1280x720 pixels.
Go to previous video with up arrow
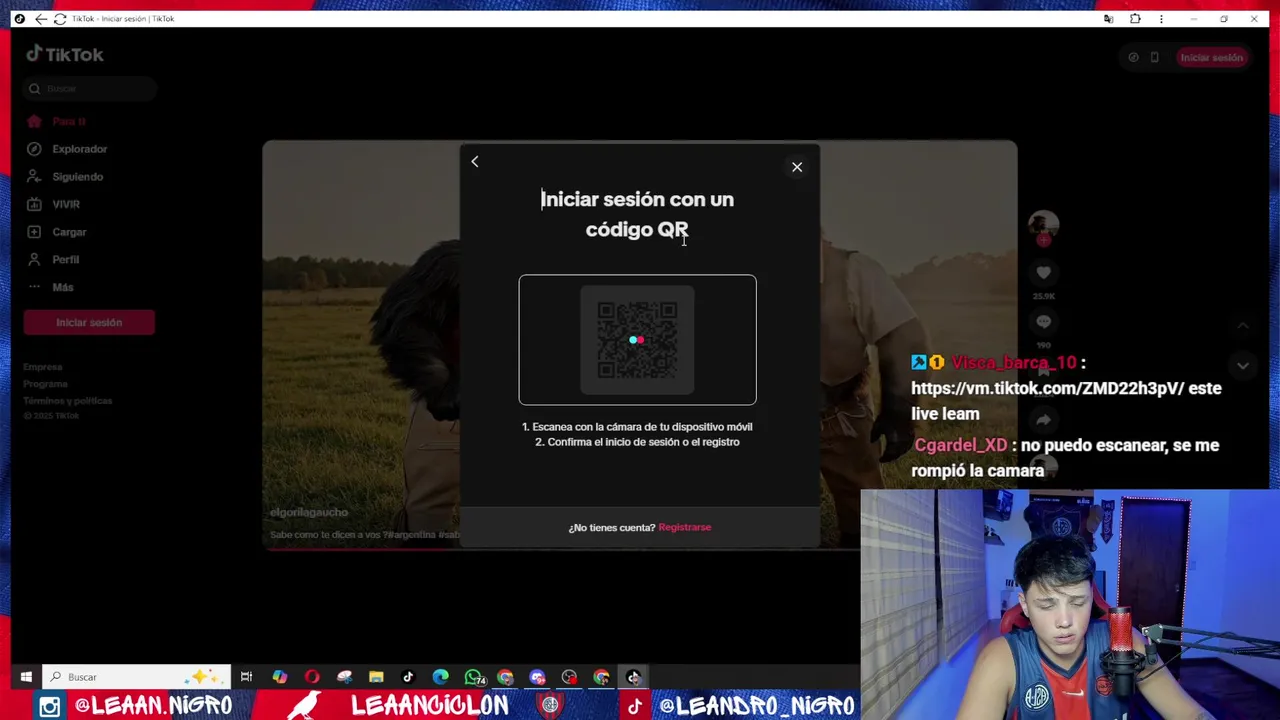1242,326
